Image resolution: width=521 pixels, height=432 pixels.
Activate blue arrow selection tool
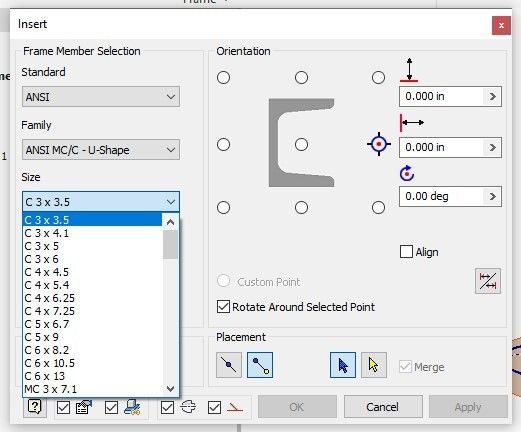pyautogui.click(x=343, y=365)
